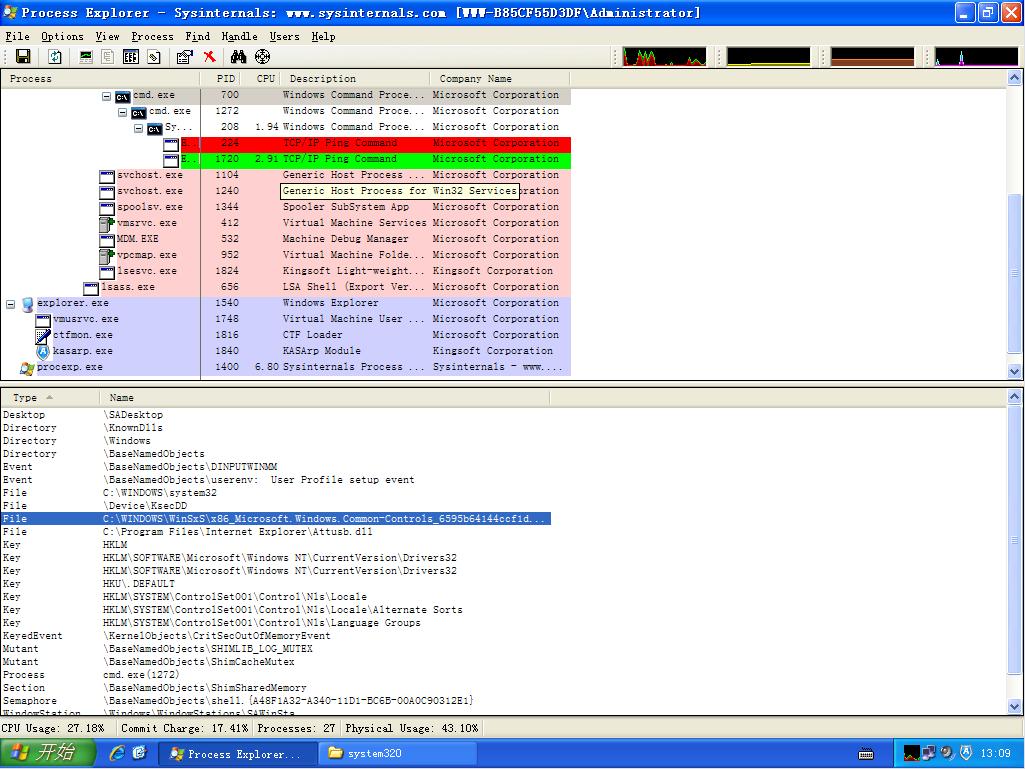Image resolution: width=1025 pixels, height=769 pixels.
Task: Click the Find Window's Process target icon
Action: click(x=262, y=57)
